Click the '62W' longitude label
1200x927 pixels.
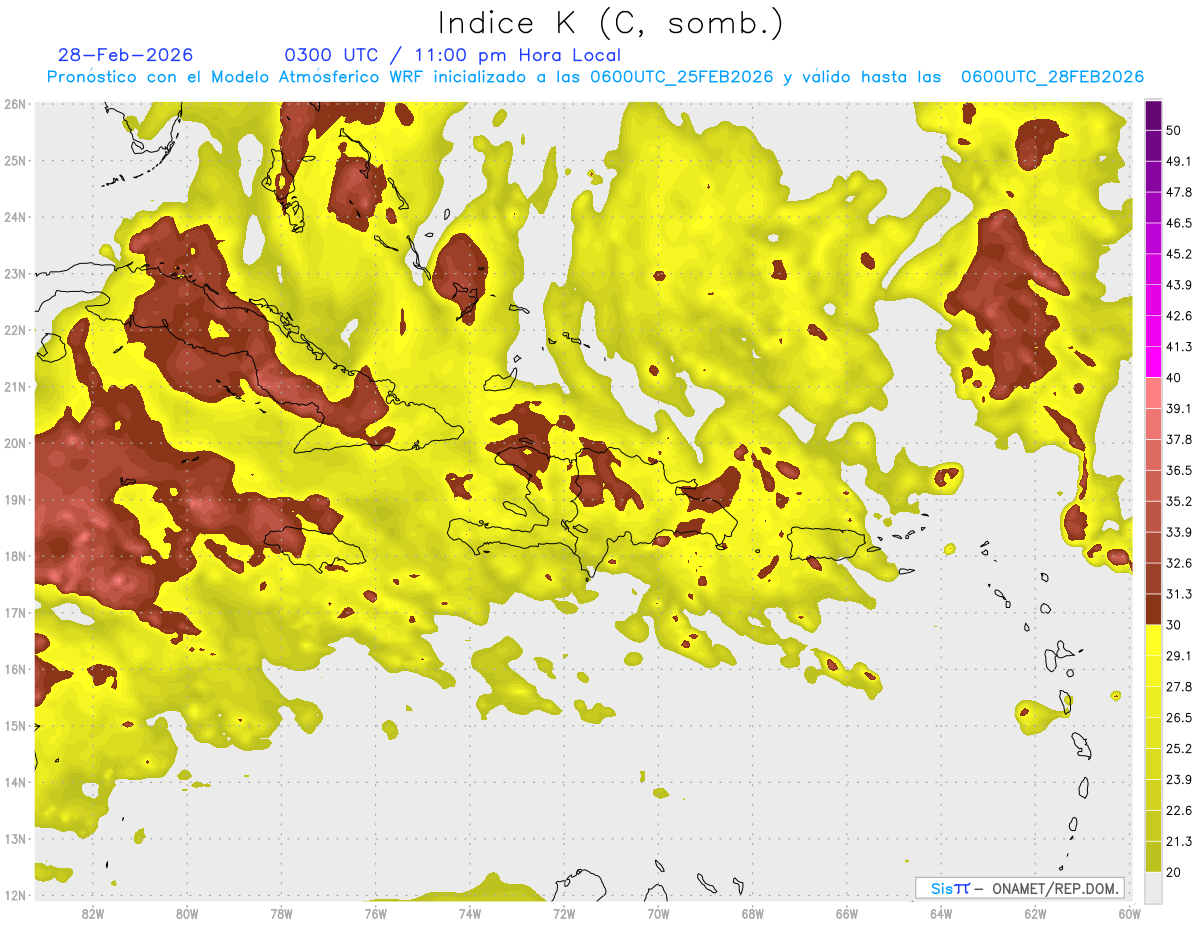click(x=1035, y=913)
